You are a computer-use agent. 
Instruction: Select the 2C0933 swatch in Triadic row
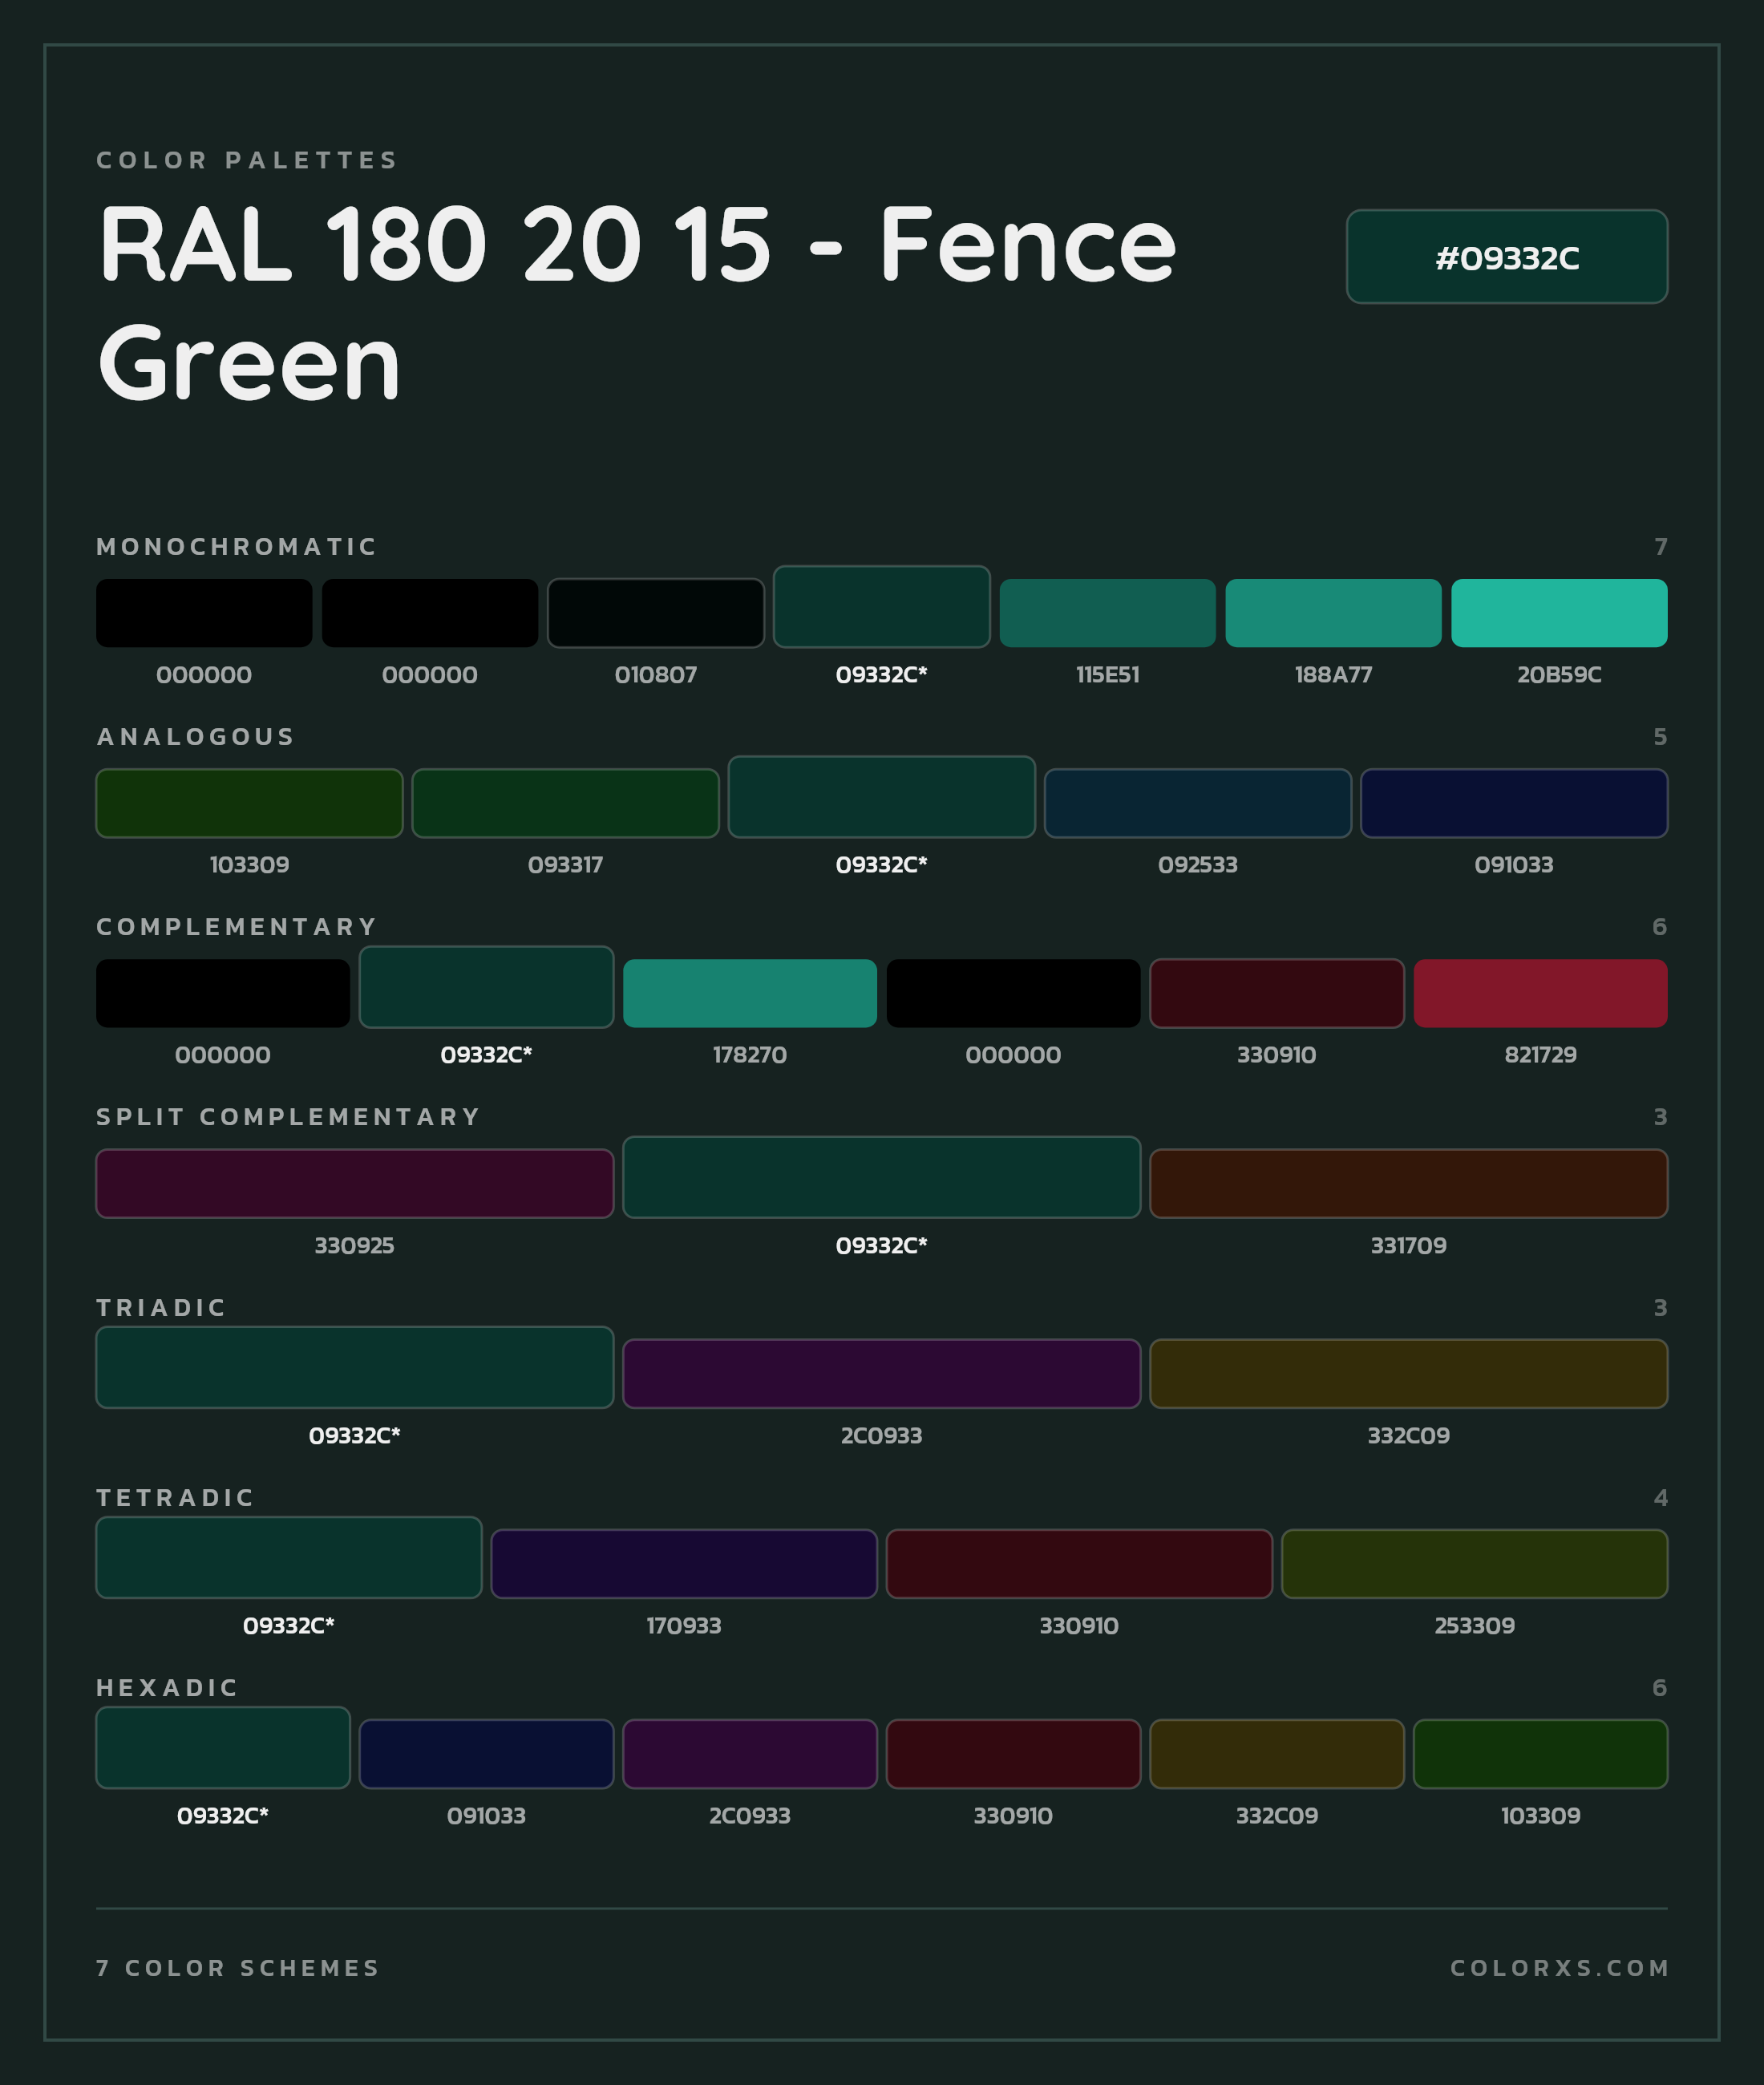point(881,1373)
